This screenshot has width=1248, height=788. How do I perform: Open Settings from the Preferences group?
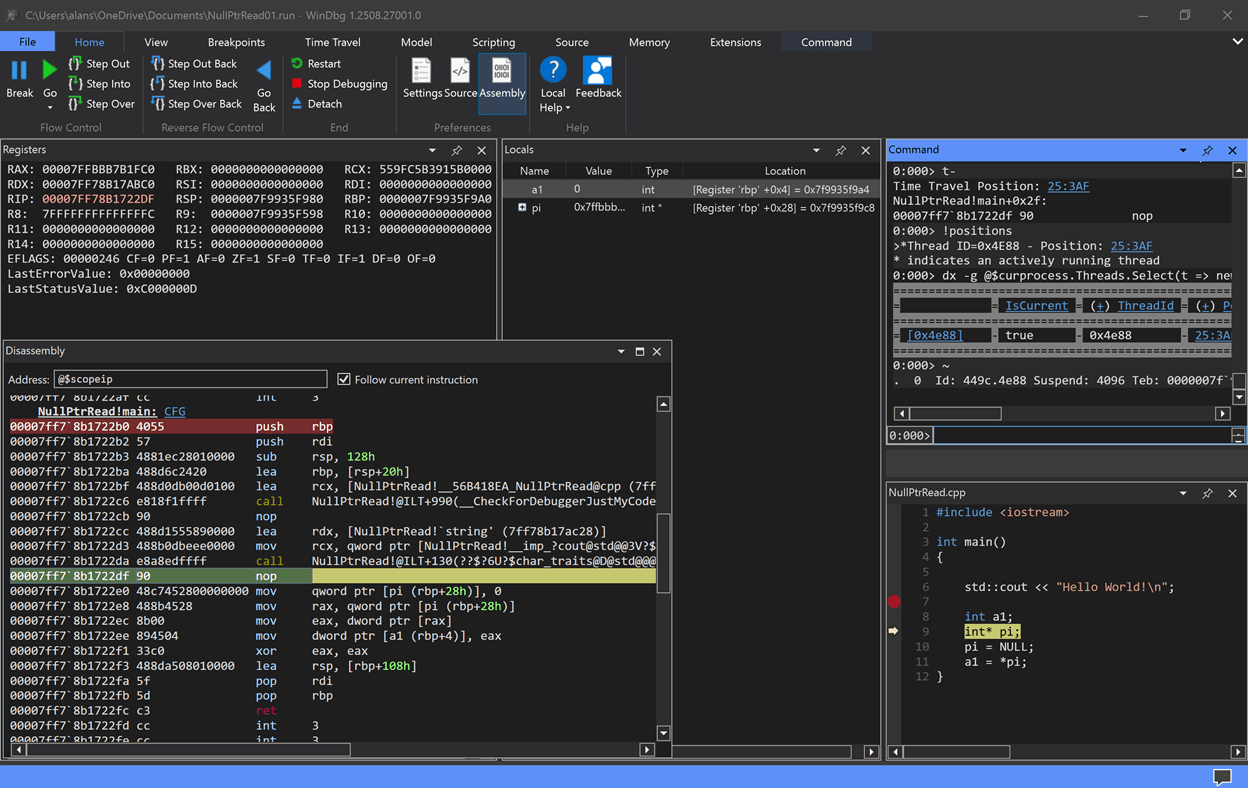(x=422, y=72)
